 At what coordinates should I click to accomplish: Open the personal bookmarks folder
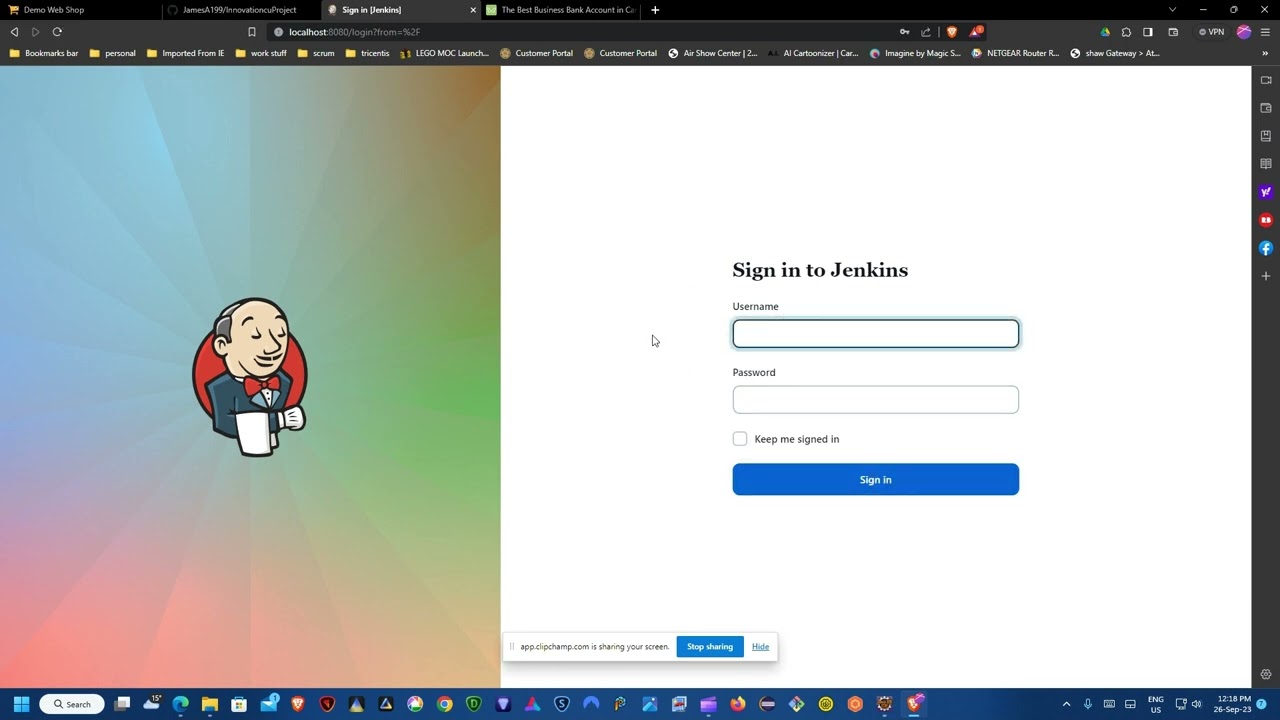point(112,53)
